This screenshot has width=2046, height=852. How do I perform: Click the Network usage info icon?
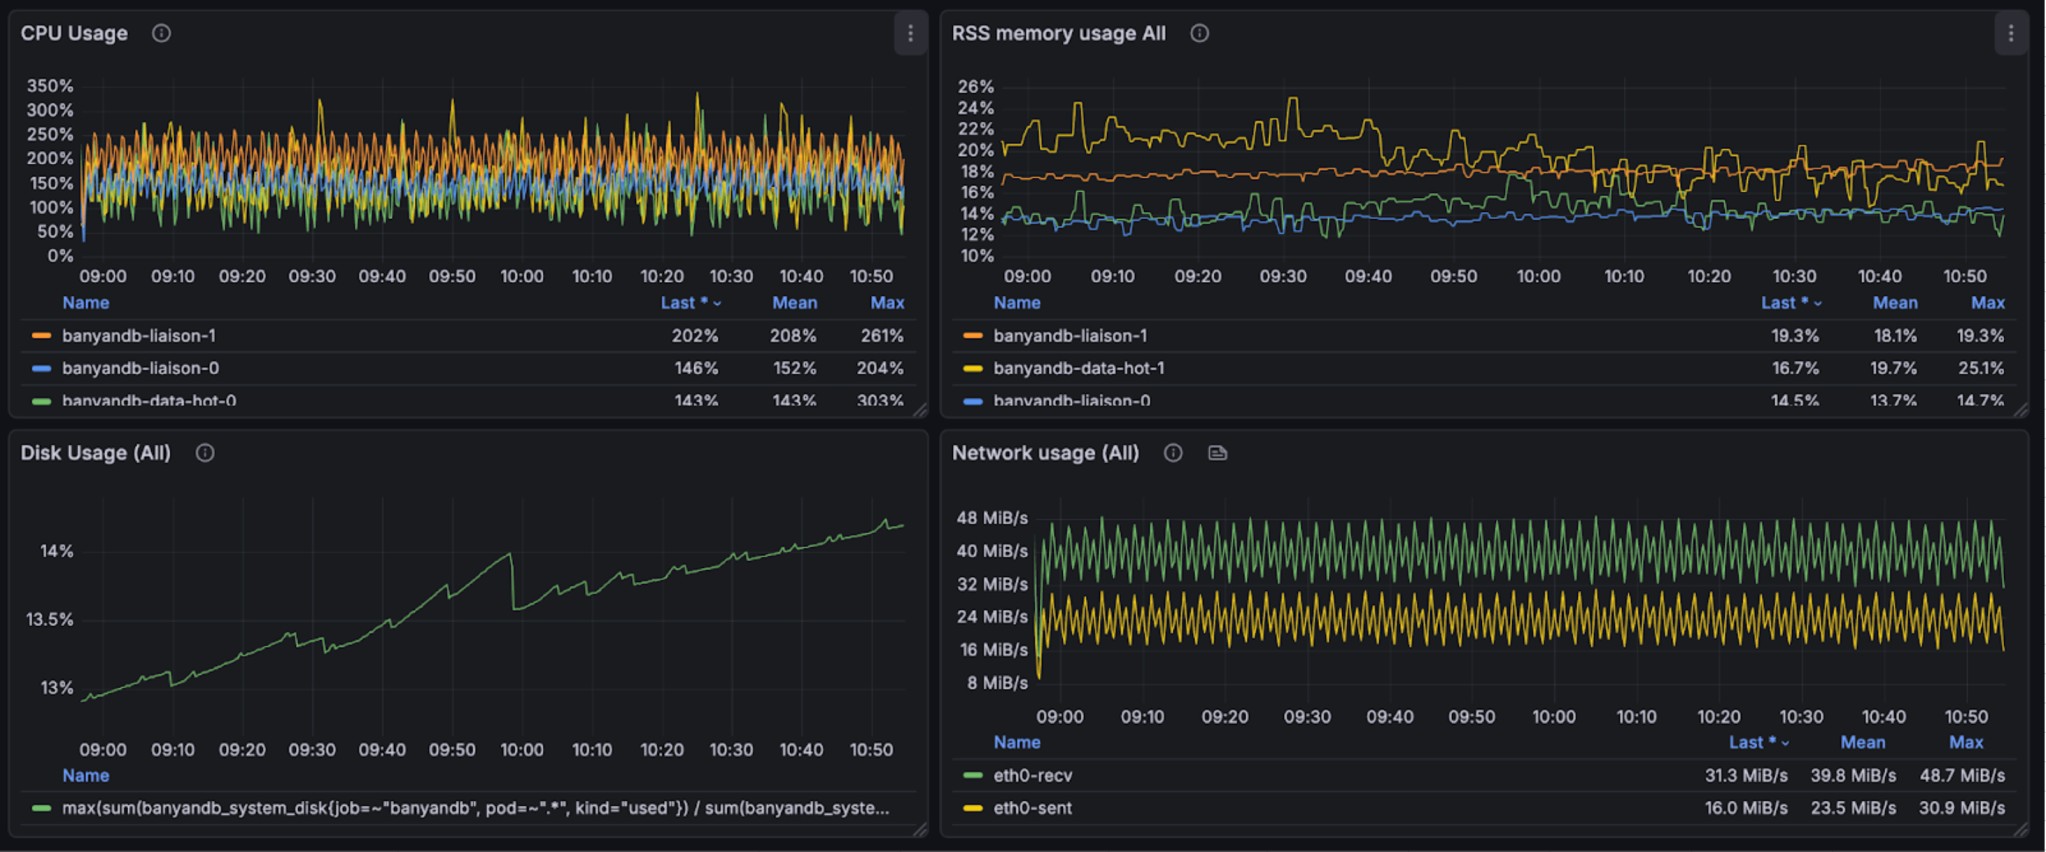(x=1173, y=453)
